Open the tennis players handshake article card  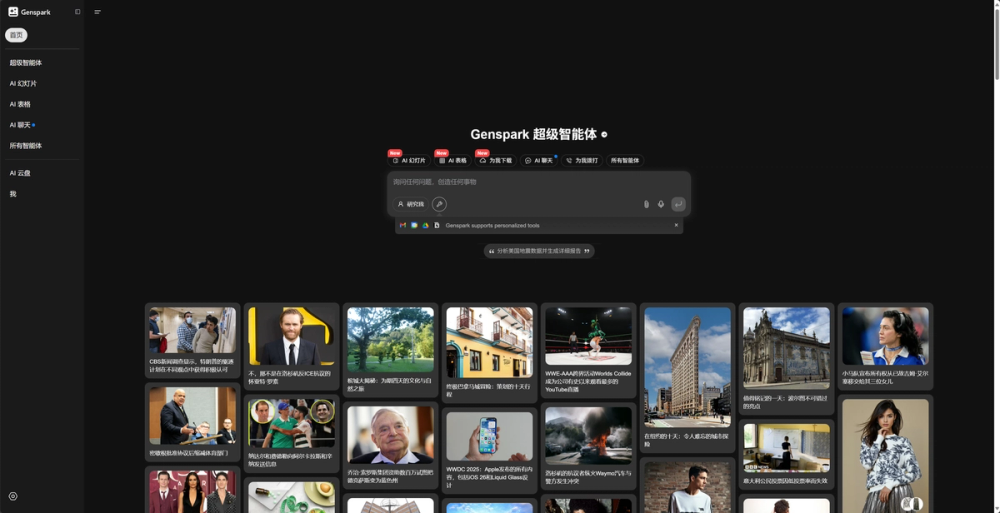tap(291, 434)
